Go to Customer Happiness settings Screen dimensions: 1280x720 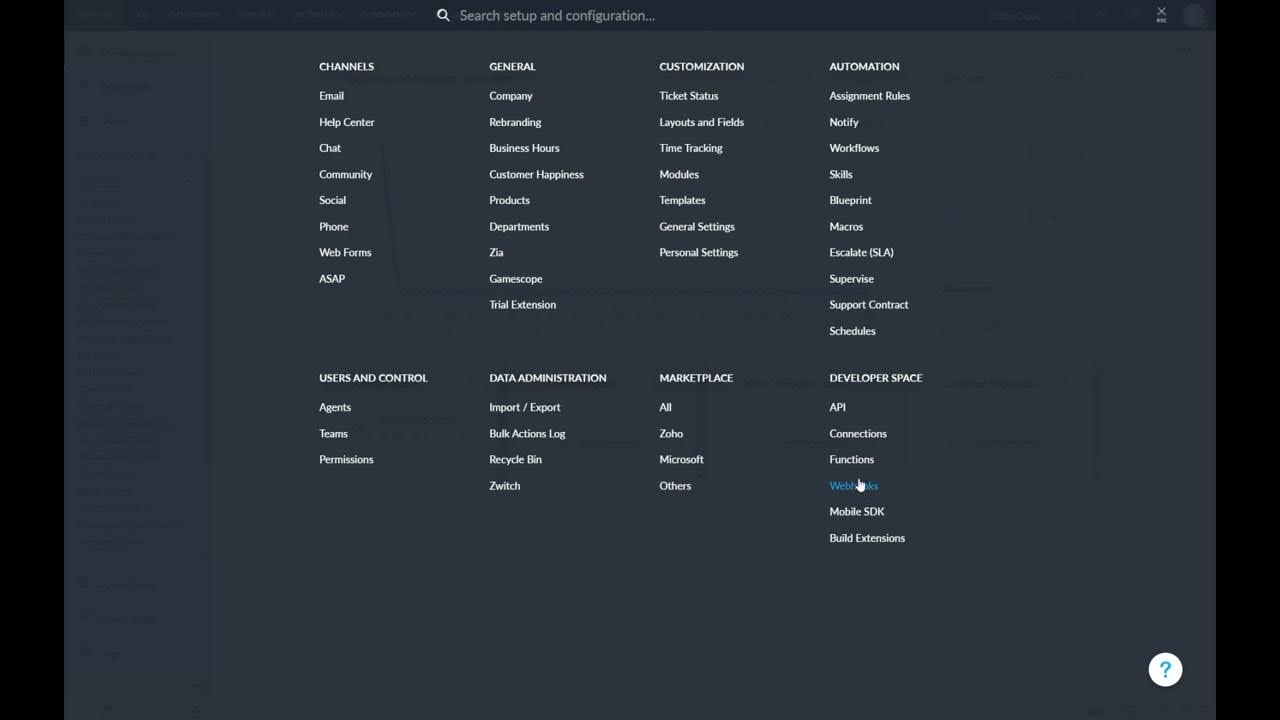click(536, 175)
